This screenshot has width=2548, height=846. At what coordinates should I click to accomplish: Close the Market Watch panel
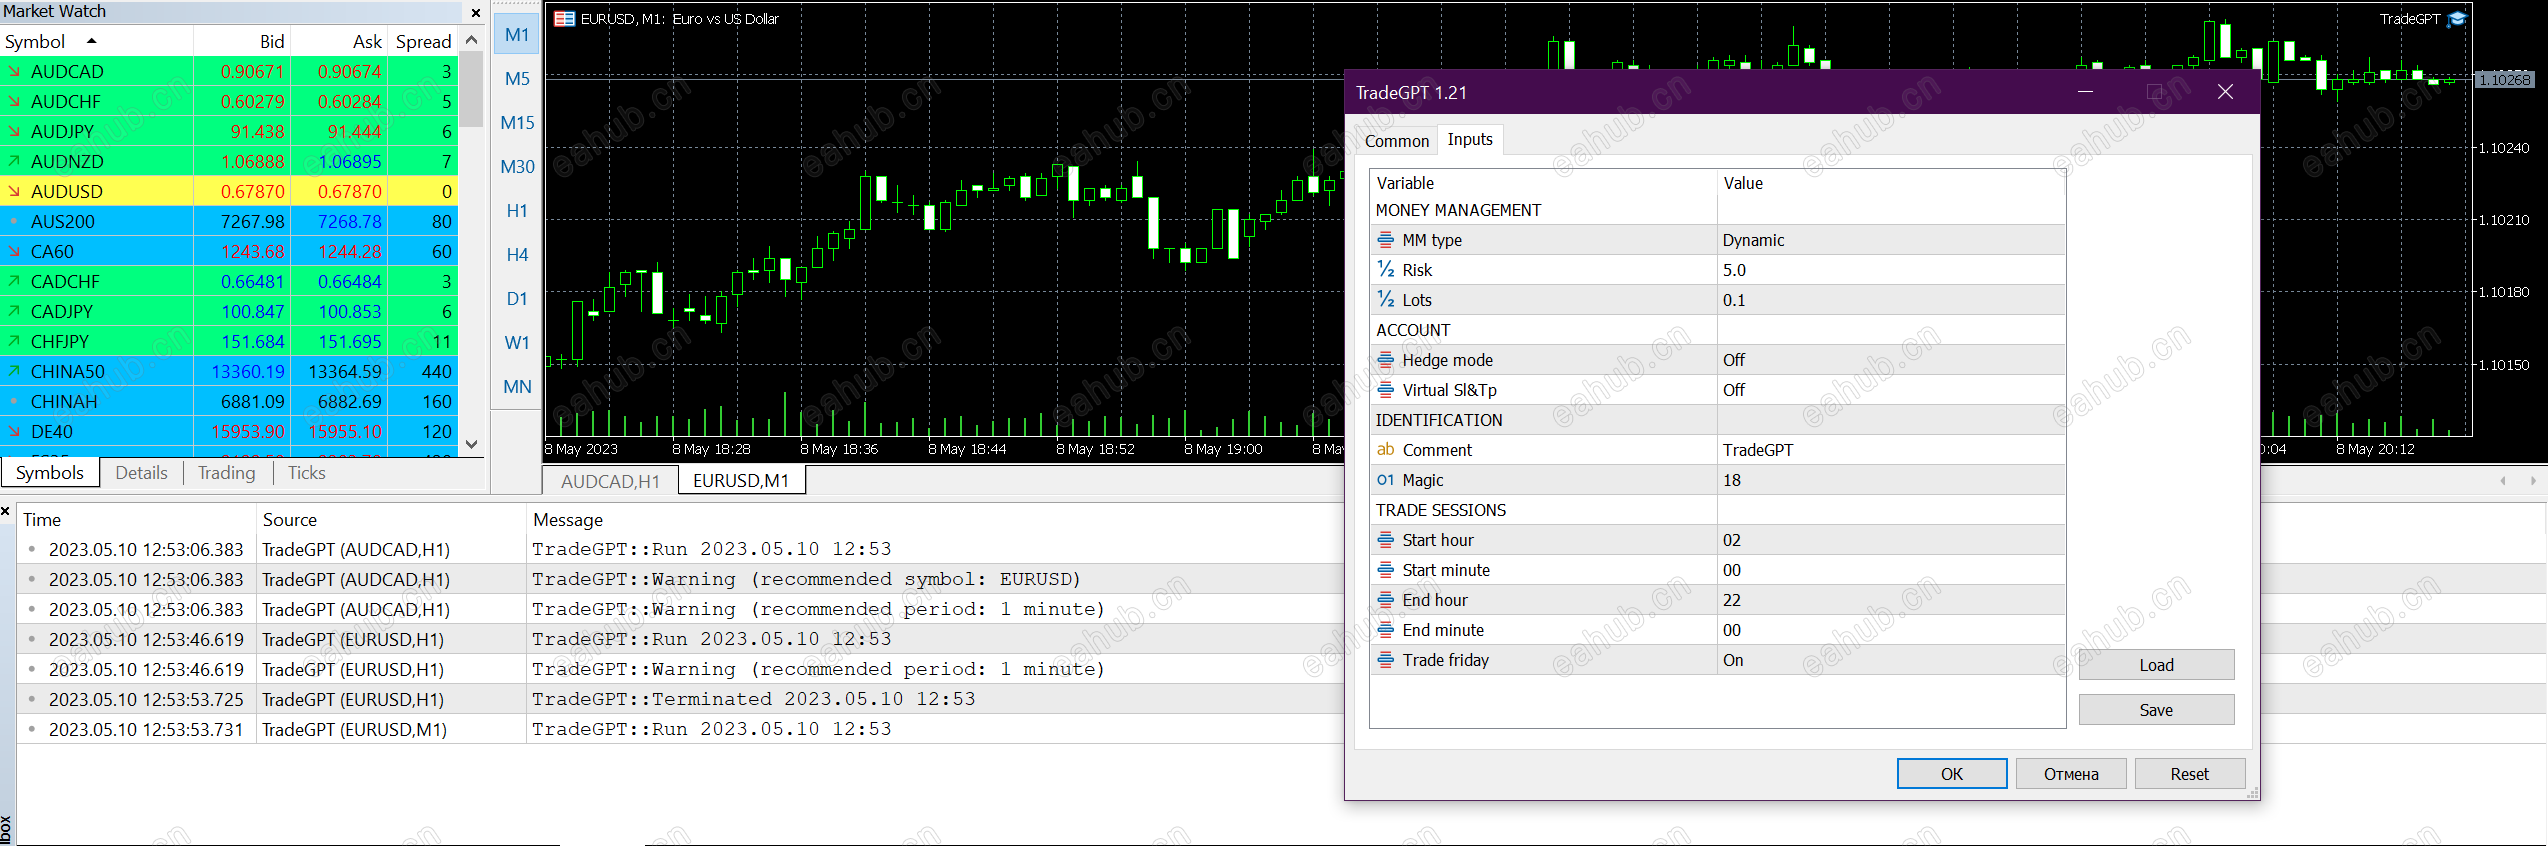click(476, 13)
